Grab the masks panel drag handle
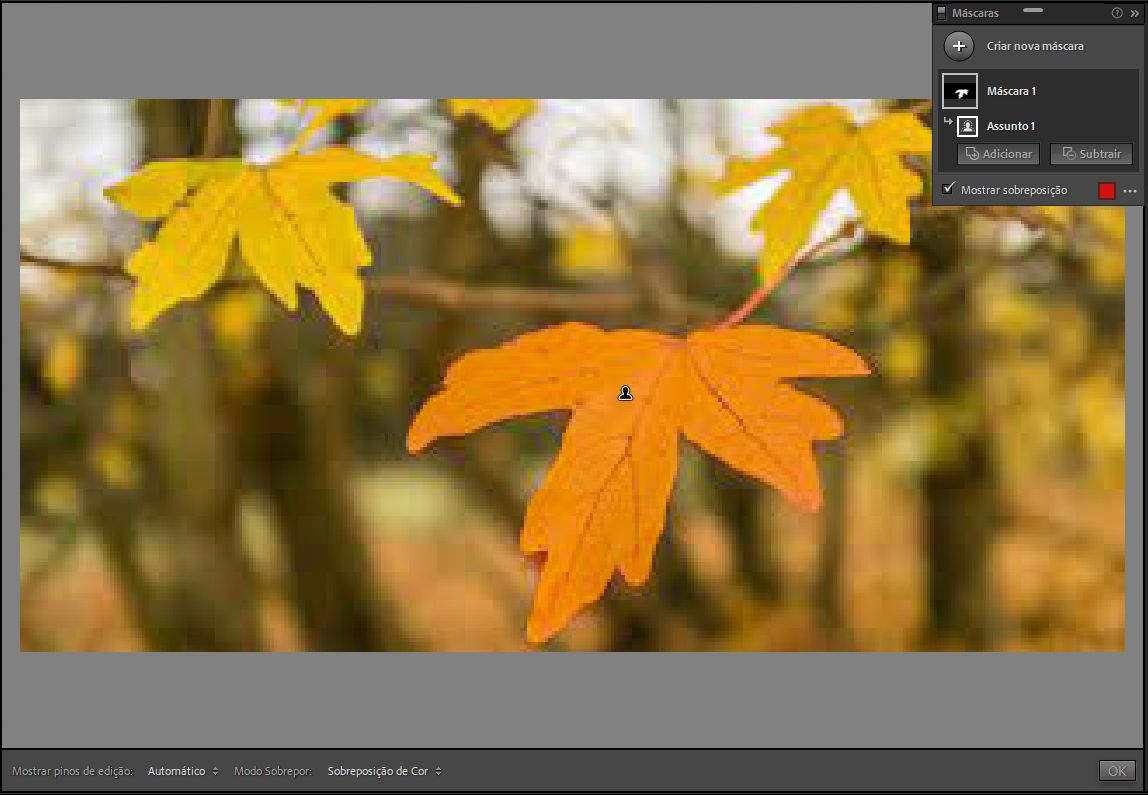Image resolution: width=1148 pixels, height=795 pixels. (x=1032, y=10)
